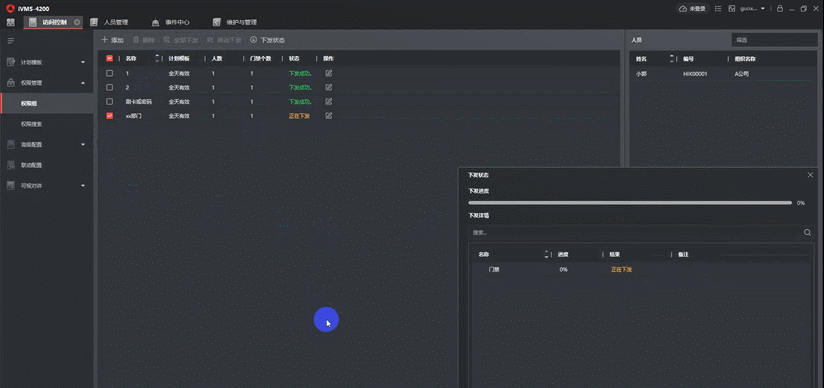Screen dimensions: 824x388
Task: Click the A公司 organization cell
Action: (x=741, y=74)
